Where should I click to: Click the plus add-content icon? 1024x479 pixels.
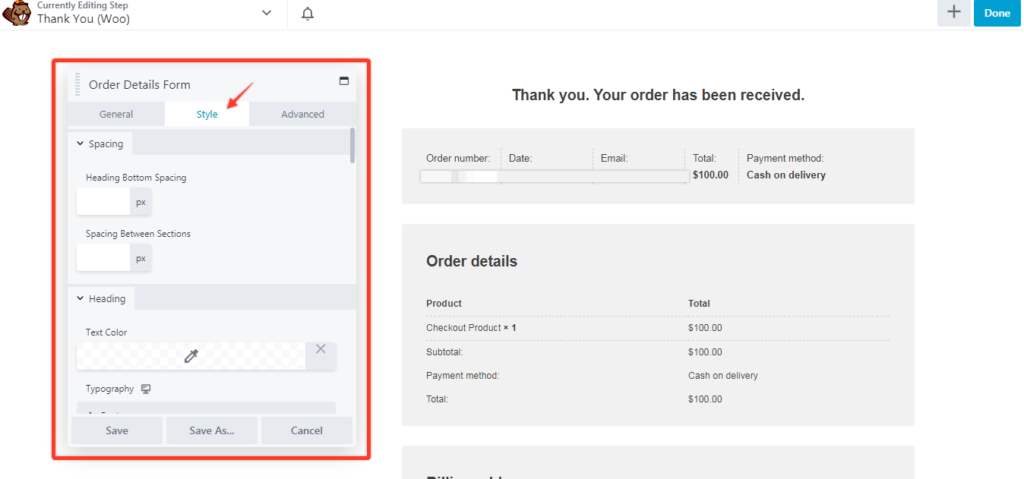[x=953, y=13]
